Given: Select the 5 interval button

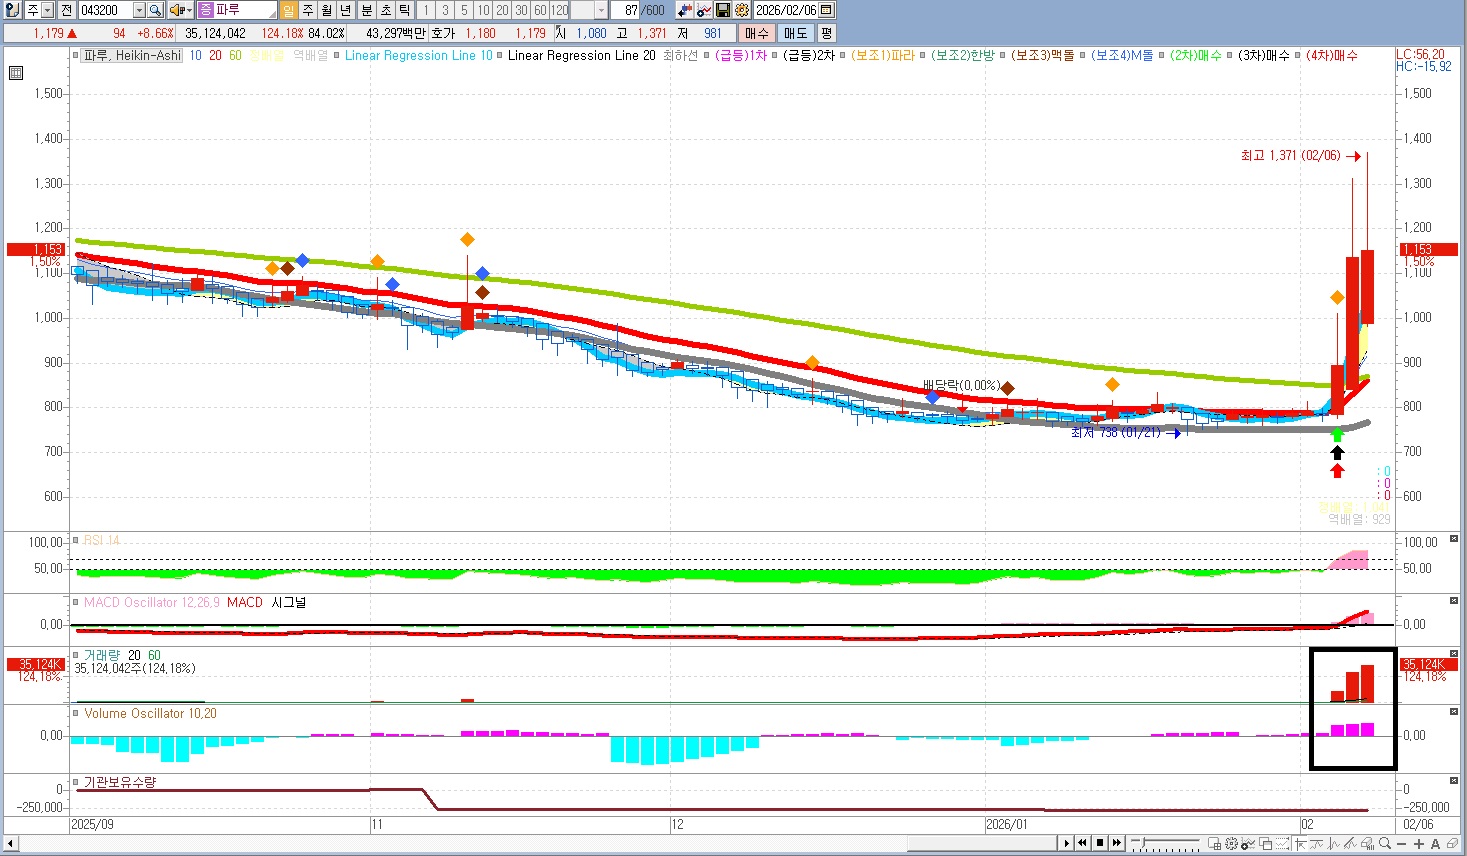Looking at the screenshot, I should pyautogui.click(x=464, y=10).
